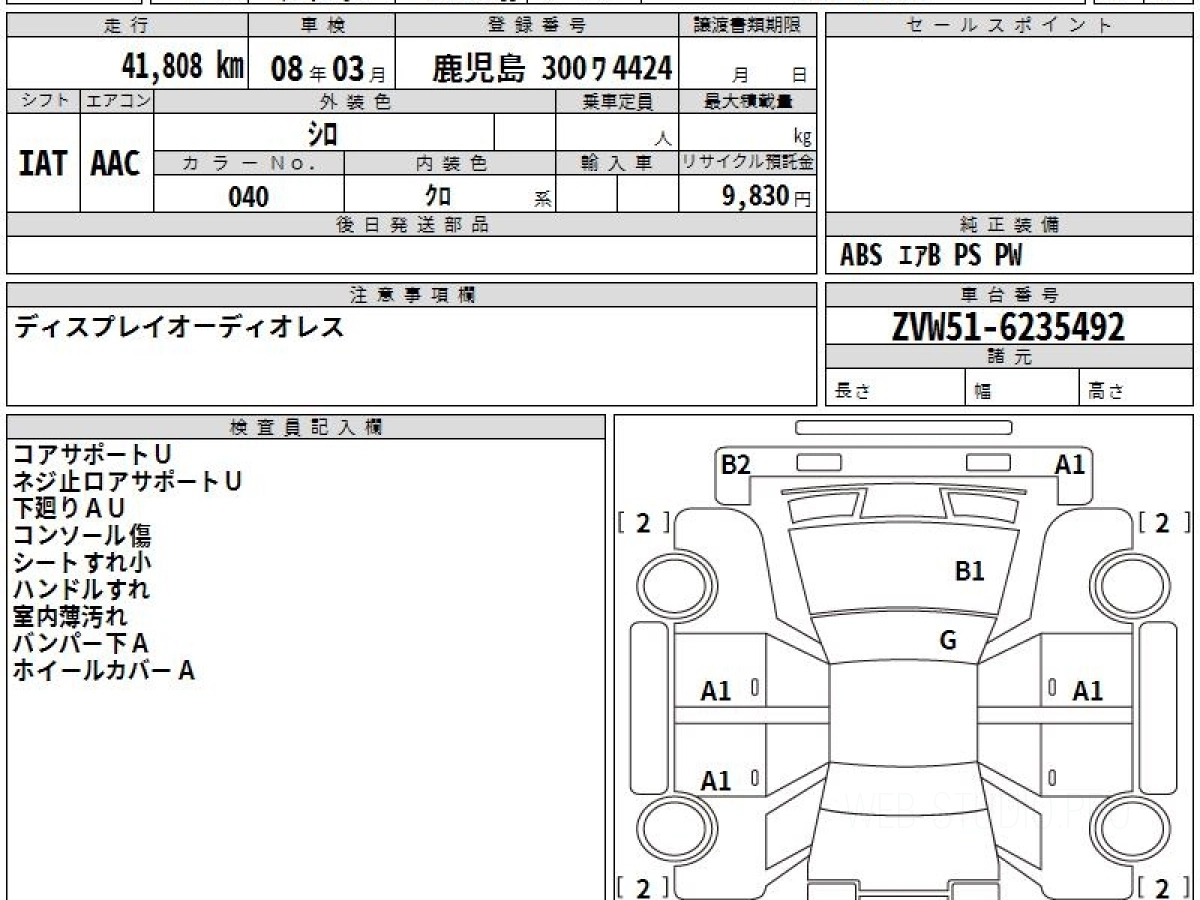Click the registration number 鹿児島 300ワ4424
Screen dimensions: 1200x900
552,68
